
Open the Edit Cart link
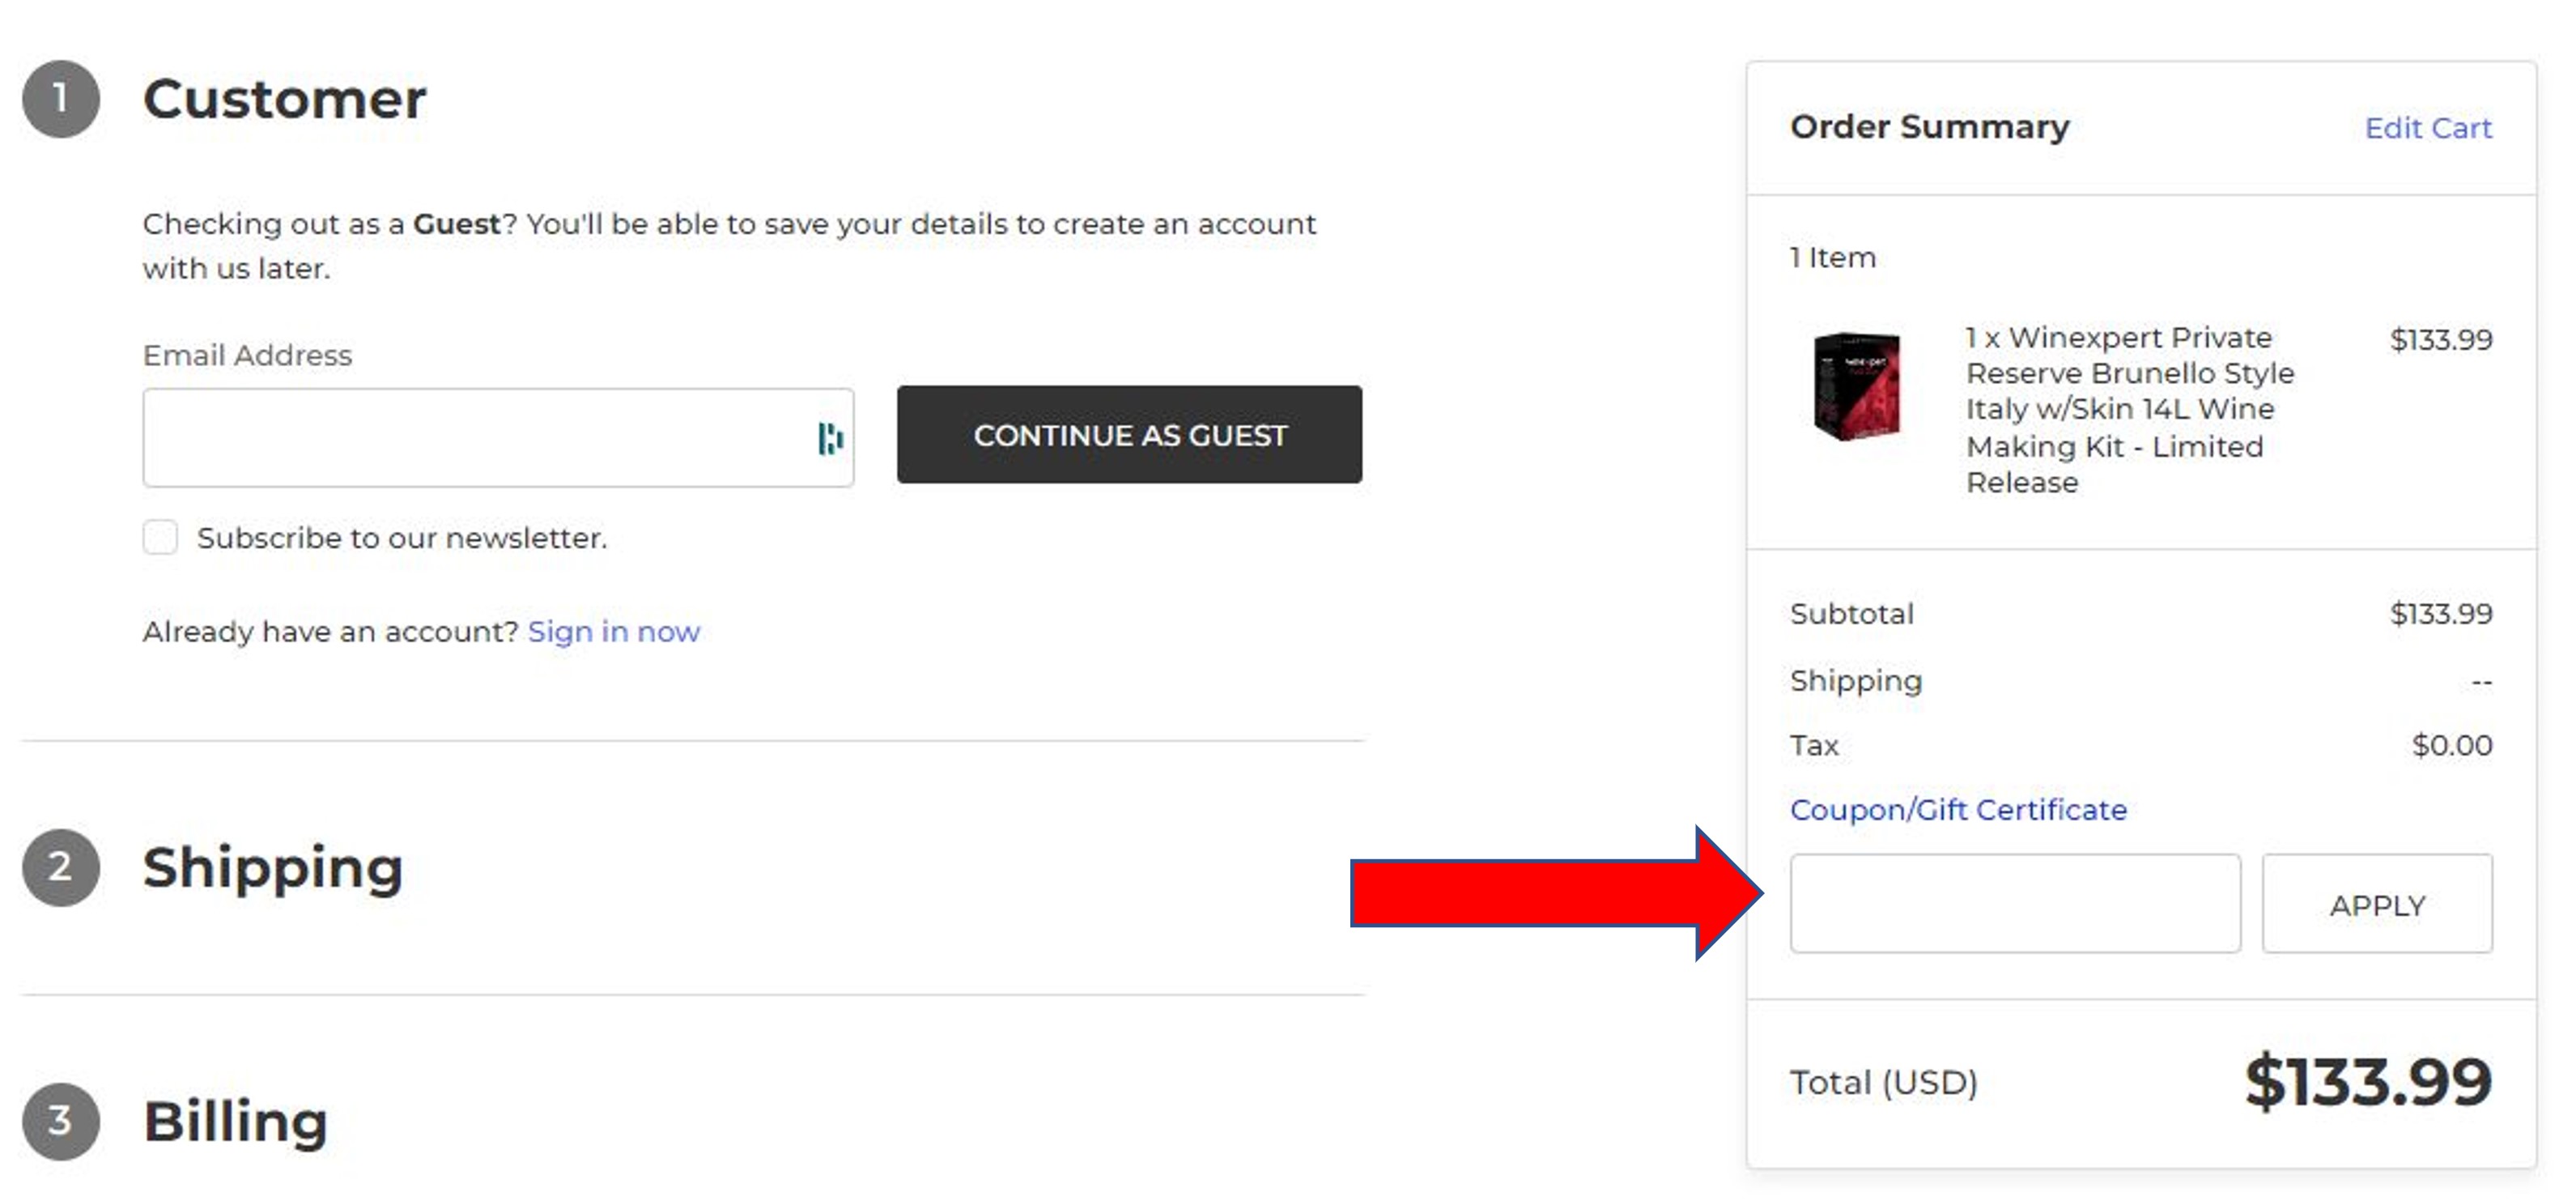pyautogui.click(x=2428, y=128)
